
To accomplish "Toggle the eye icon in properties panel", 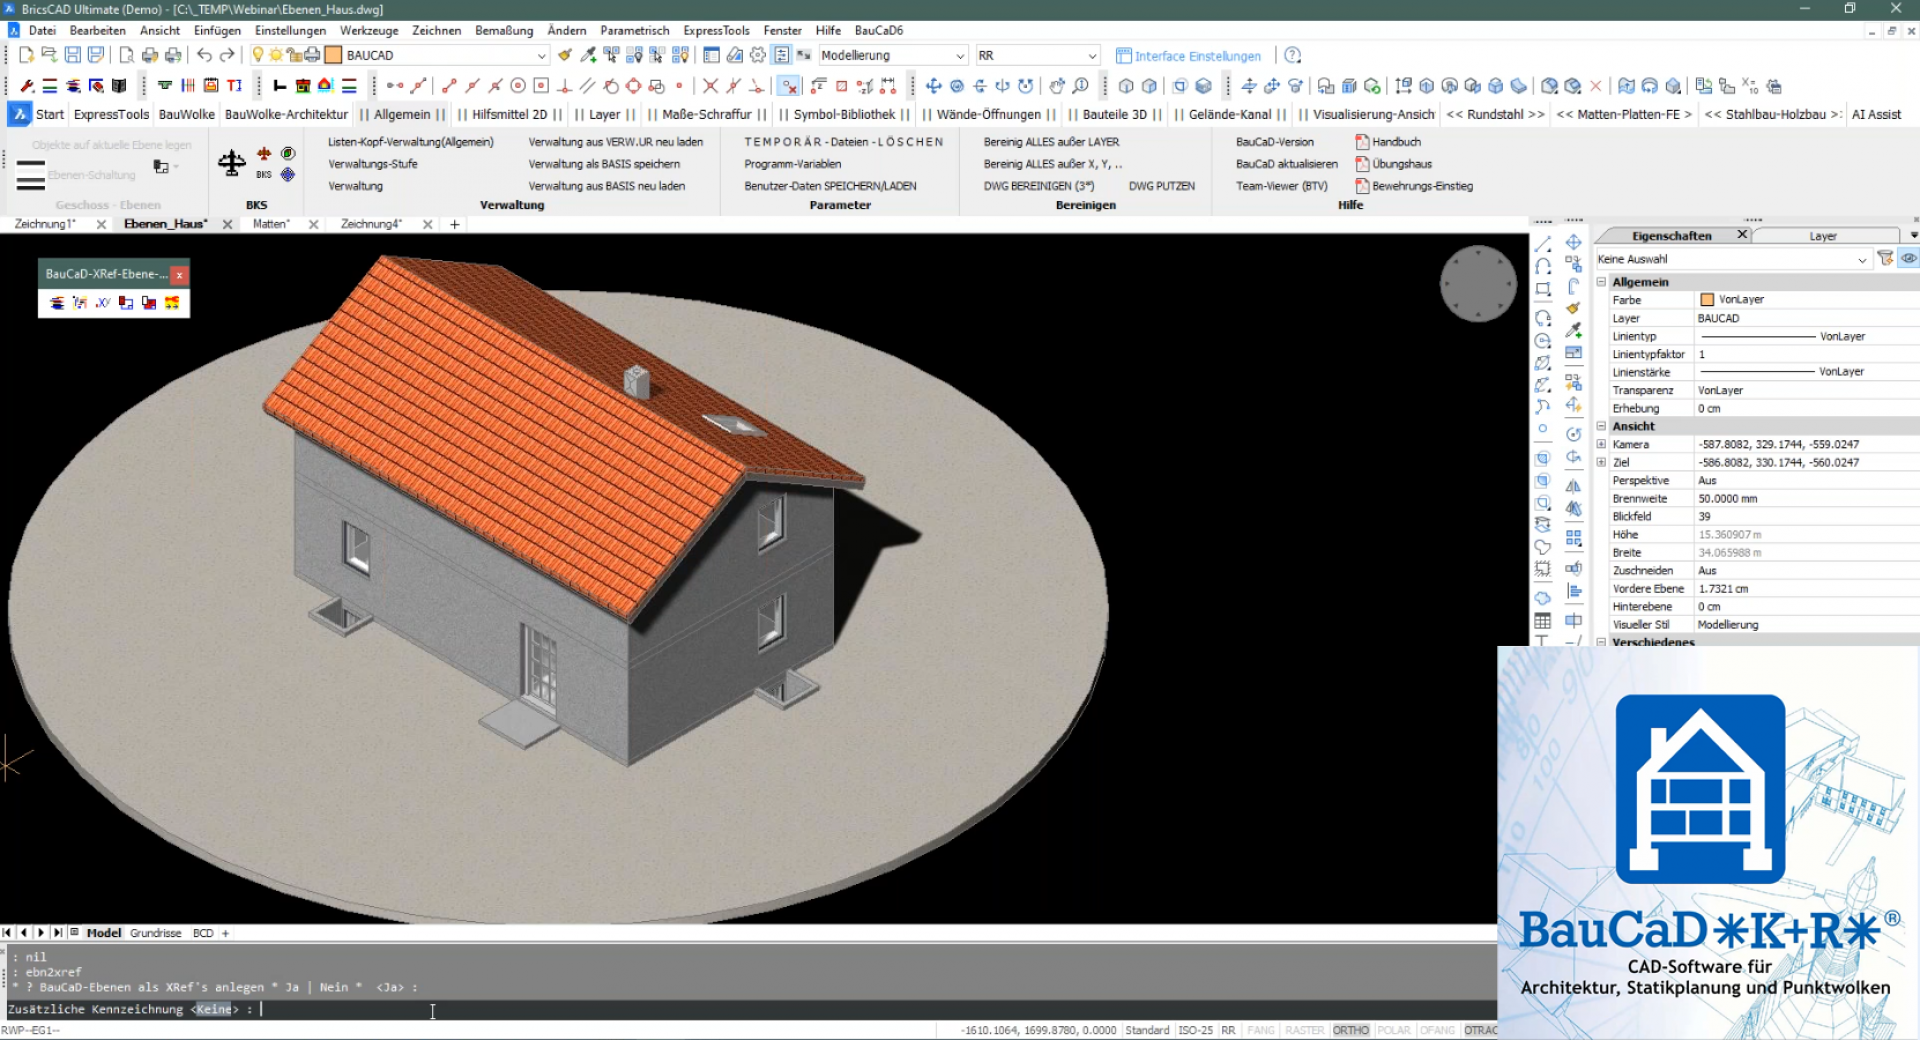I will pos(1909,259).
